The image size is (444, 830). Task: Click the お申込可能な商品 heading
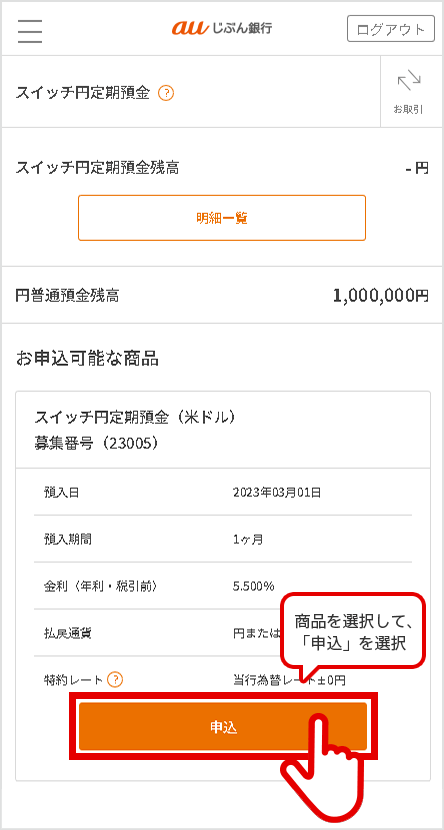coord(87,359)
